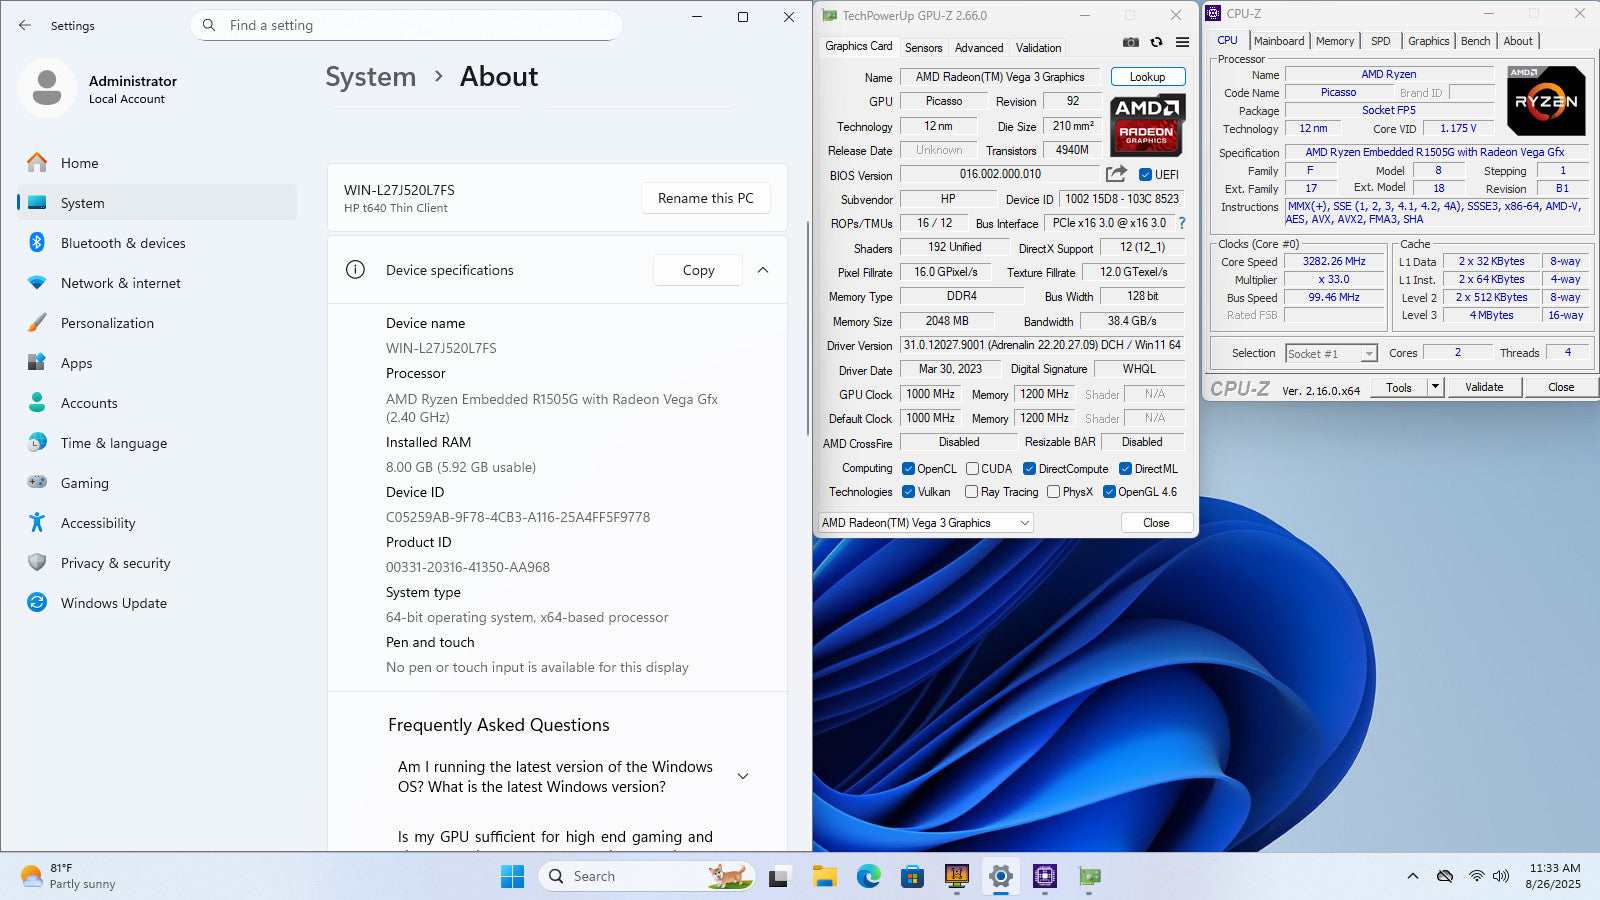Open the GPU-Z hamburger menu
Image resolution: width=1600 pixels, height=900 pixels.
[x=1182, y=42]
